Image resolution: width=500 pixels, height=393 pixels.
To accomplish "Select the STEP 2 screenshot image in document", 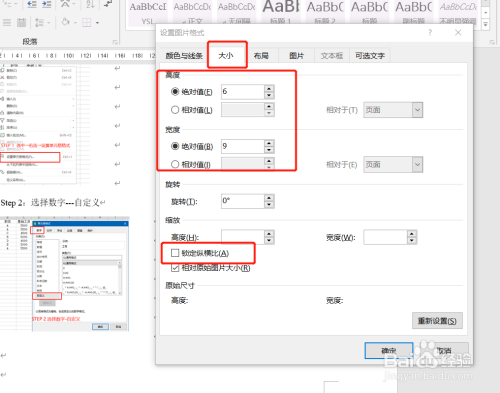I will click(64, 274).
